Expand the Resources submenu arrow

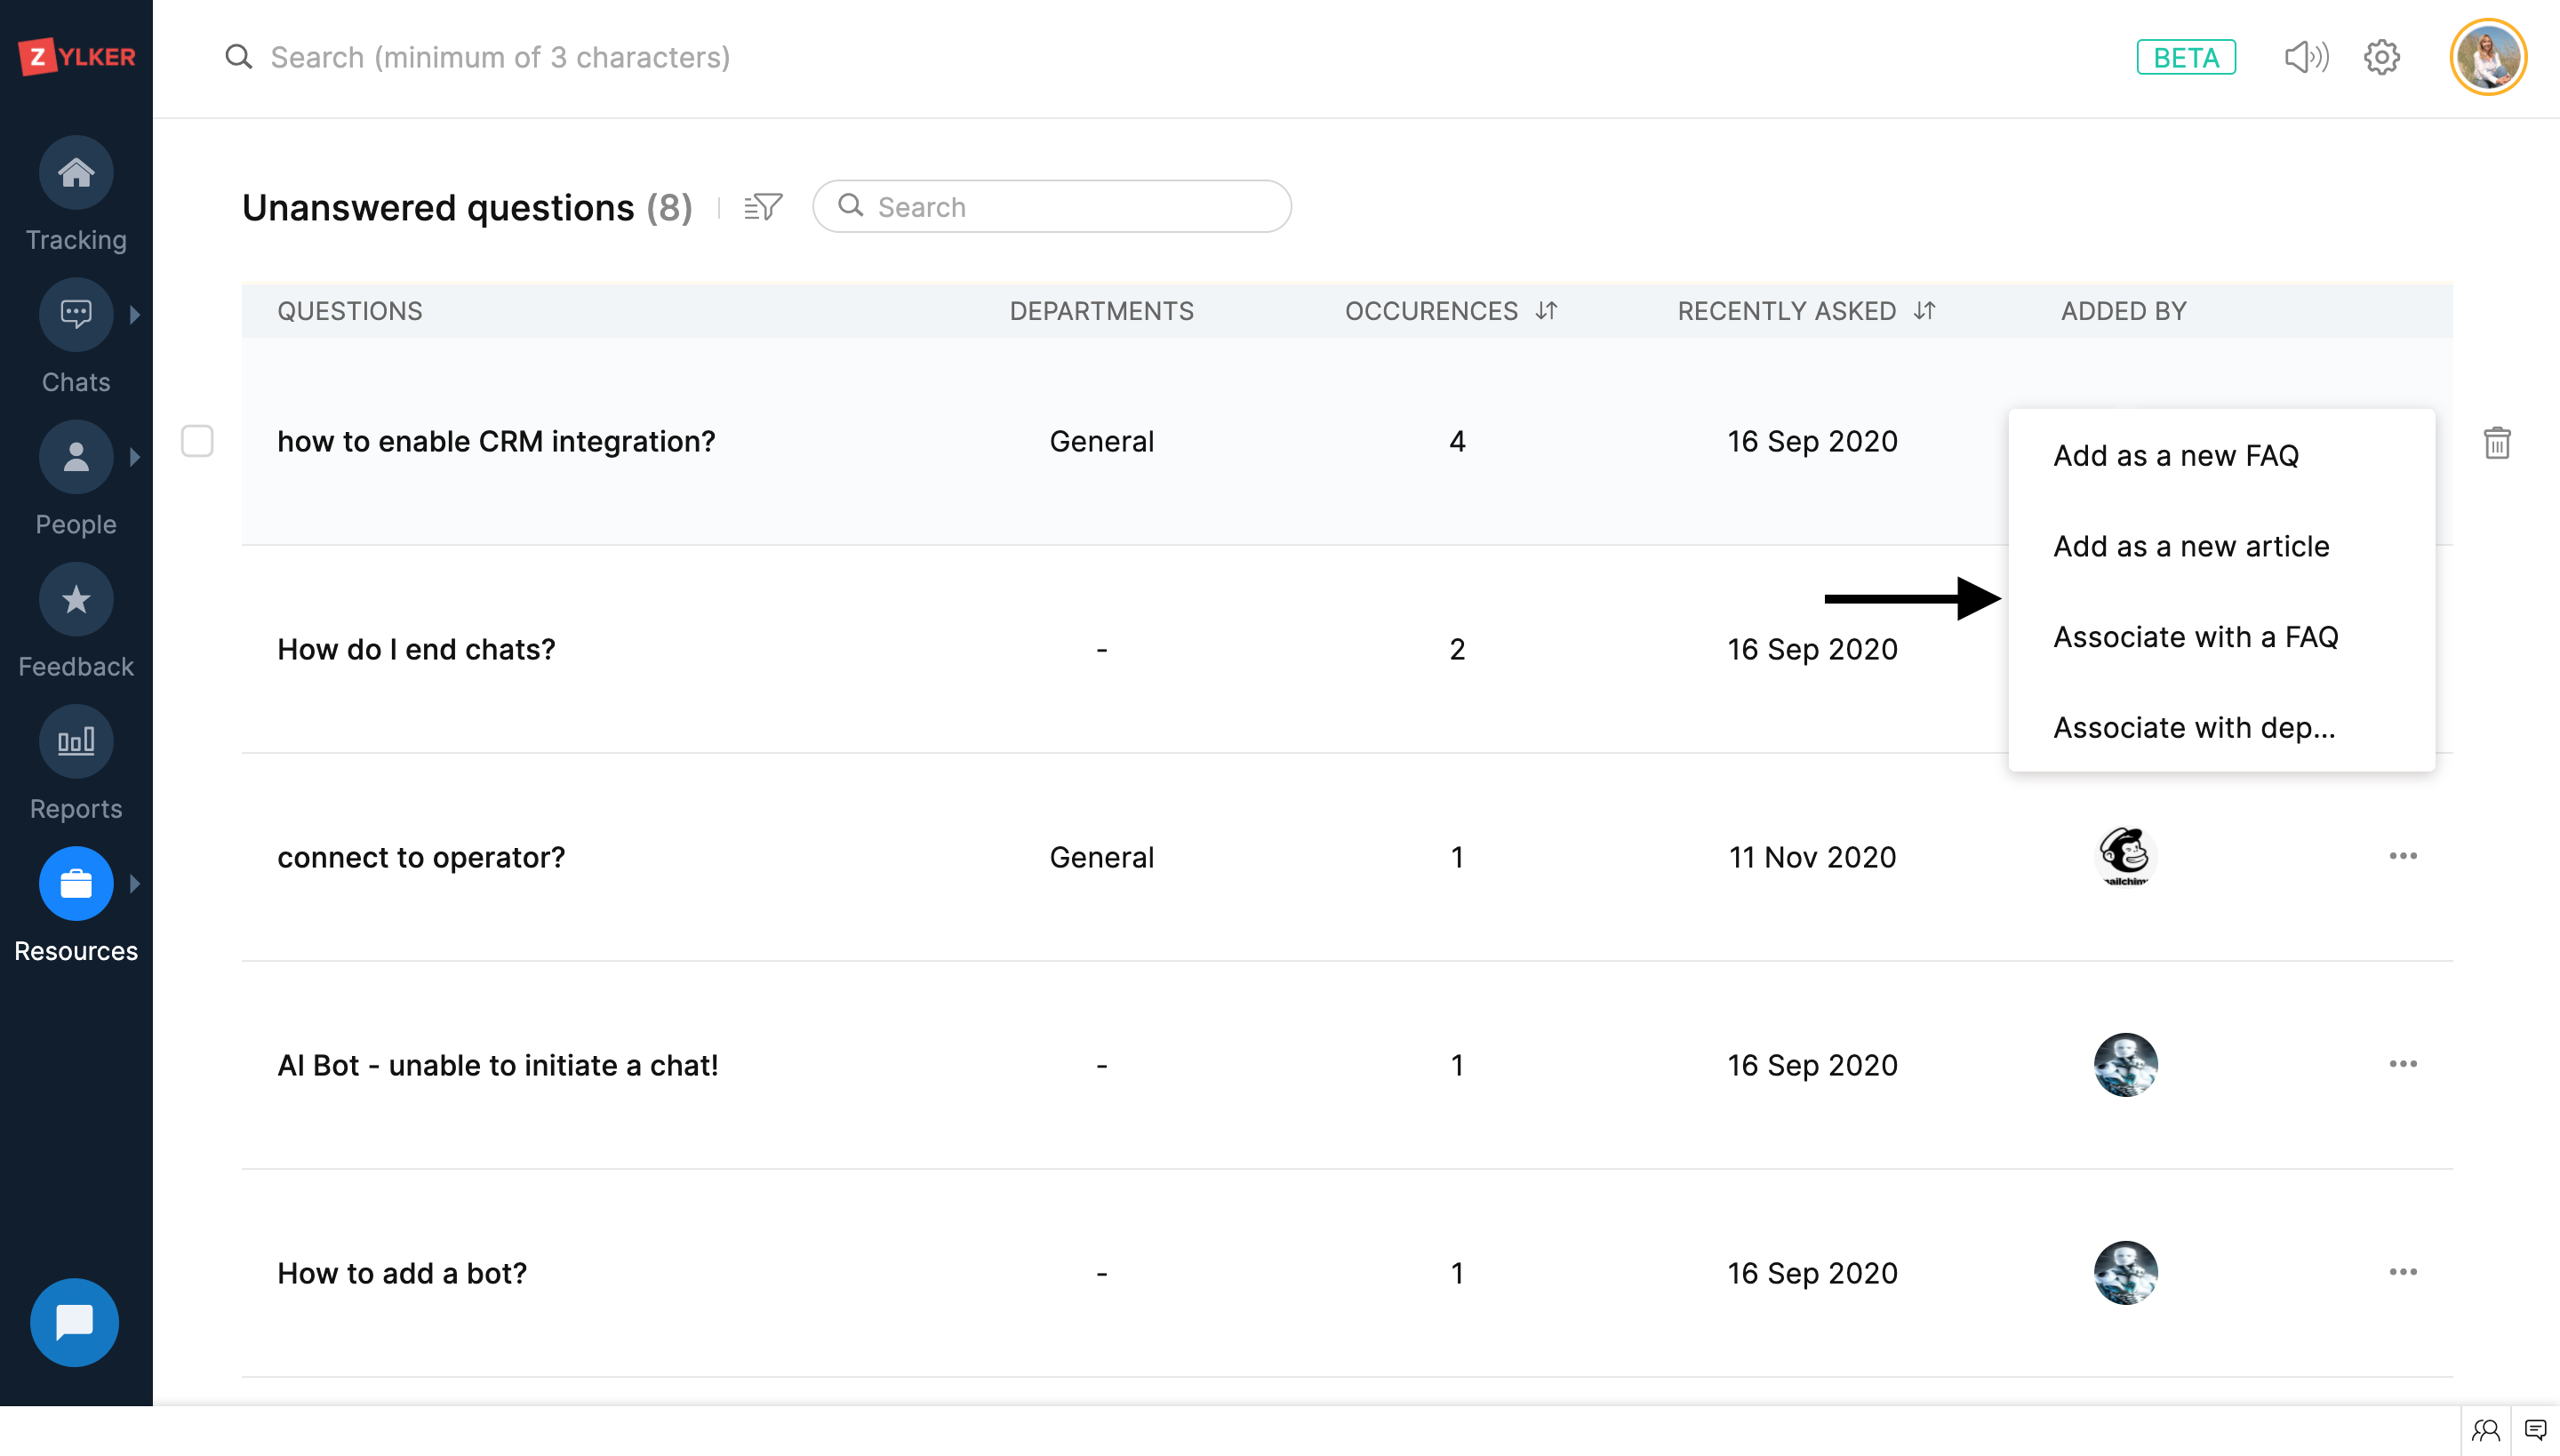[135, 884]
